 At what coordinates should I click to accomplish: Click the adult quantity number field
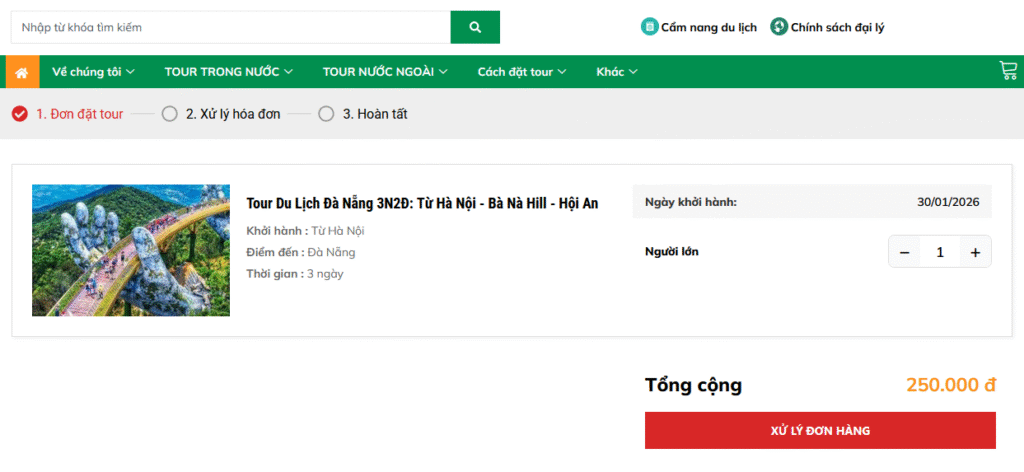[940, 252]
